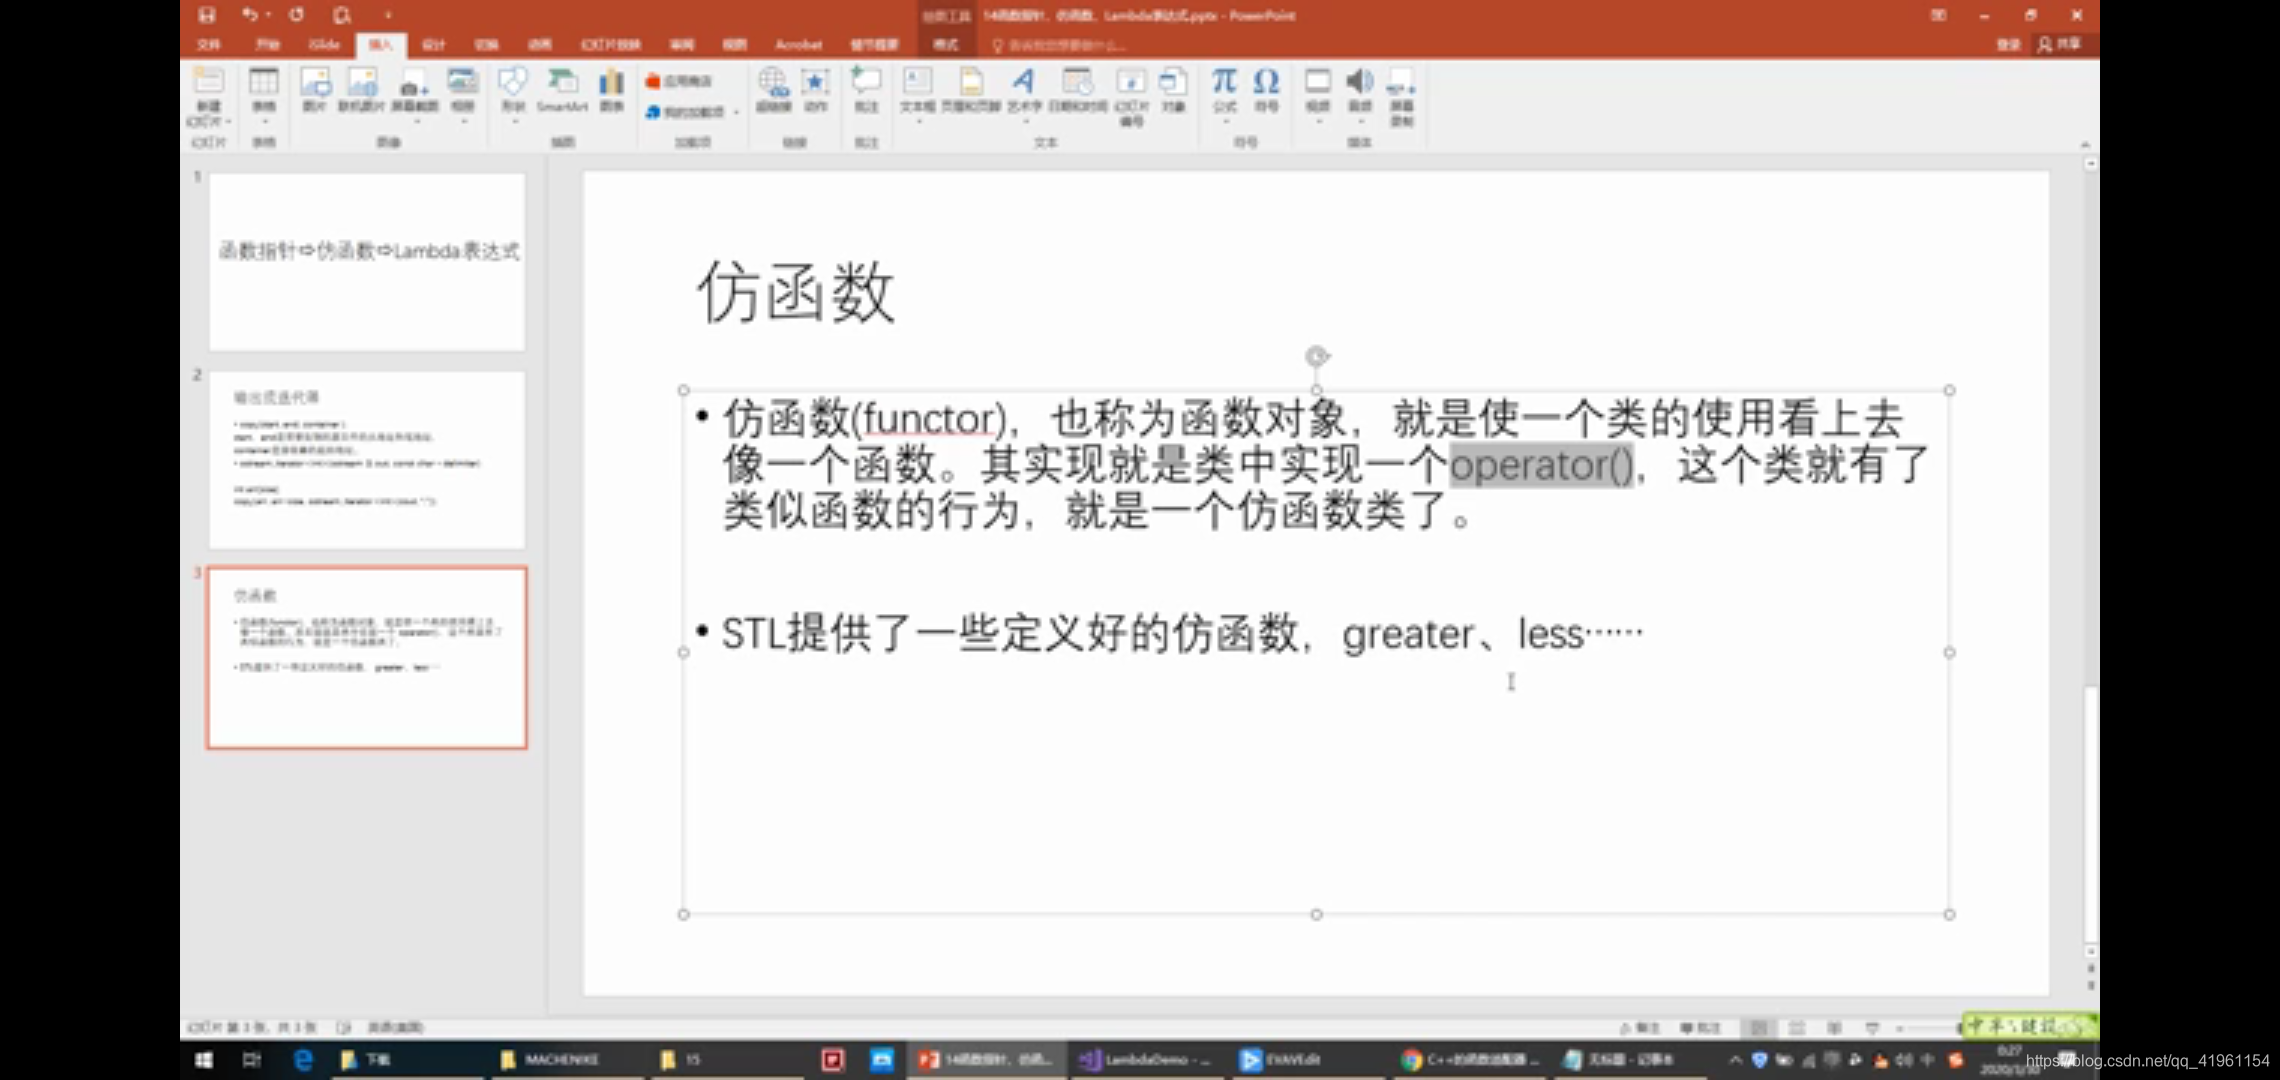Undo the last action
2280x1080 pixels.
[249, 15]
